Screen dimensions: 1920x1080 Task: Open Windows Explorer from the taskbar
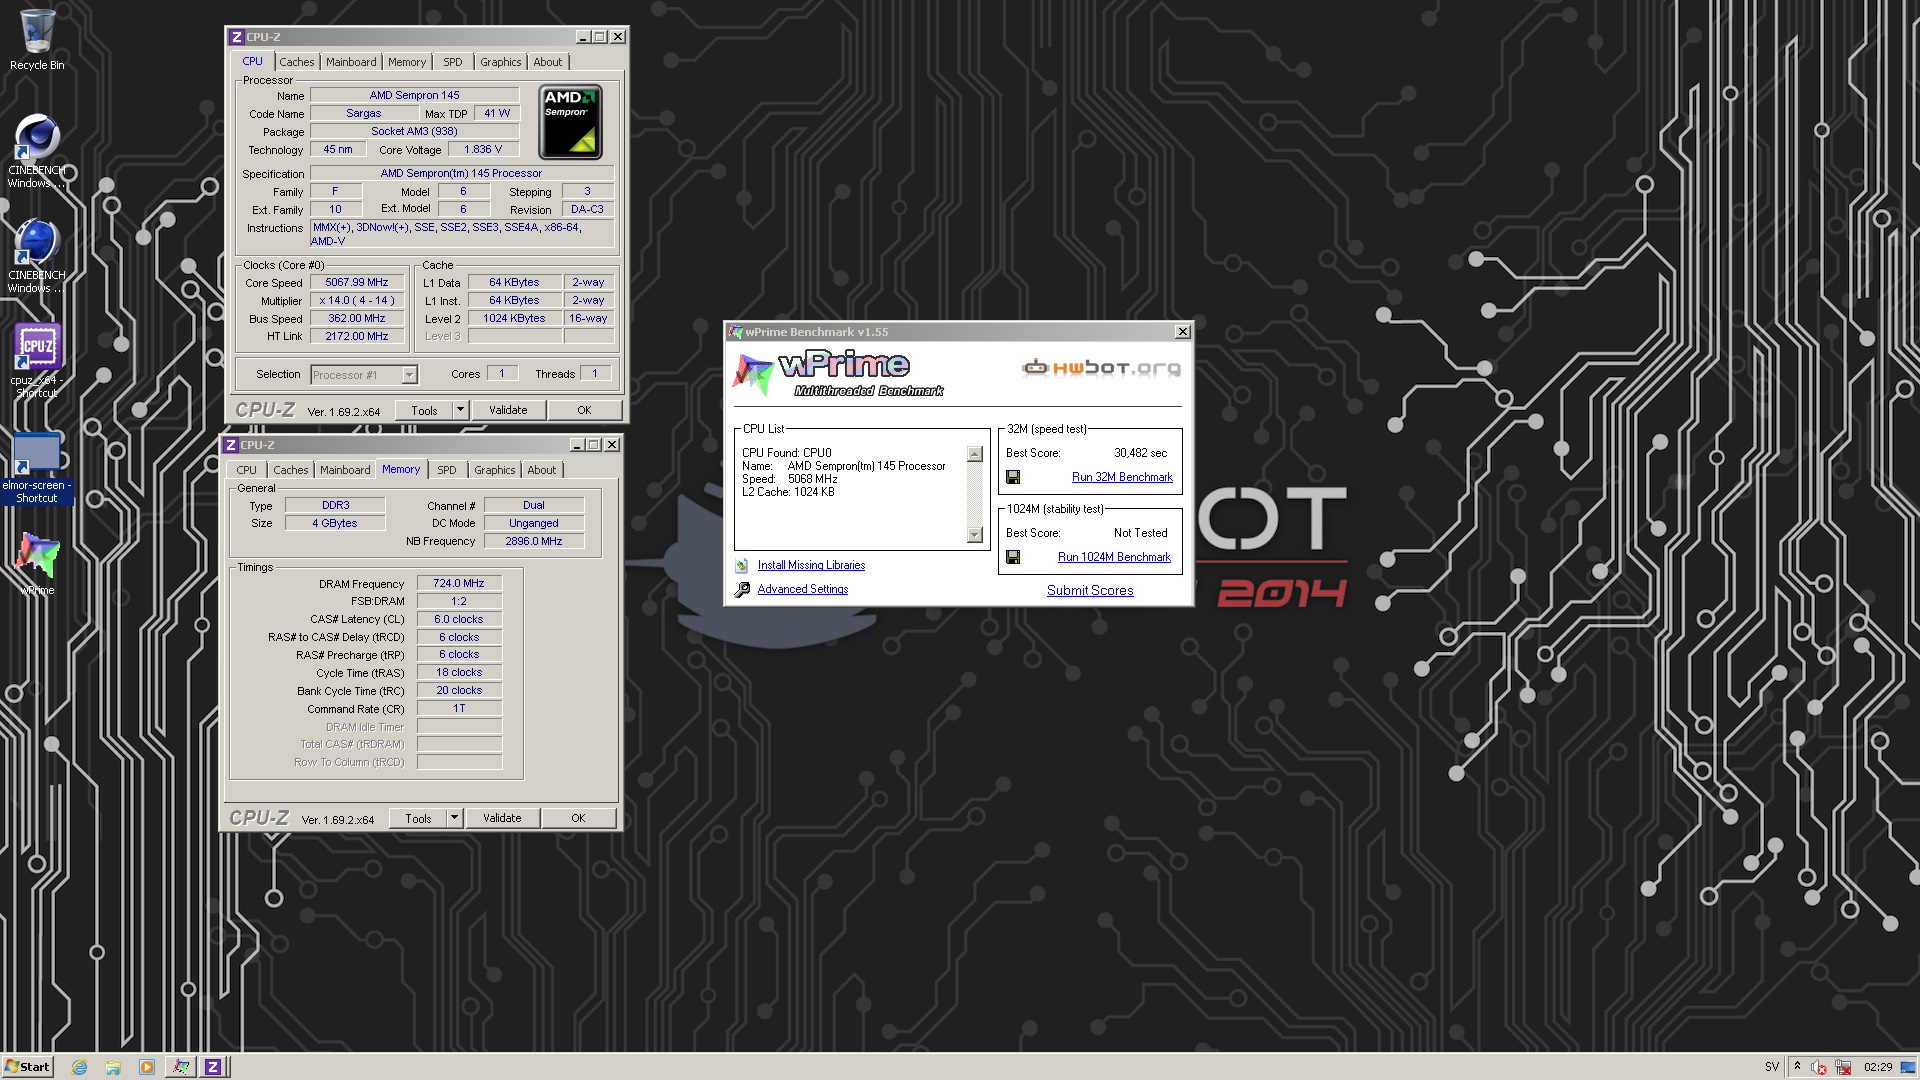[x=113, y=1067]
